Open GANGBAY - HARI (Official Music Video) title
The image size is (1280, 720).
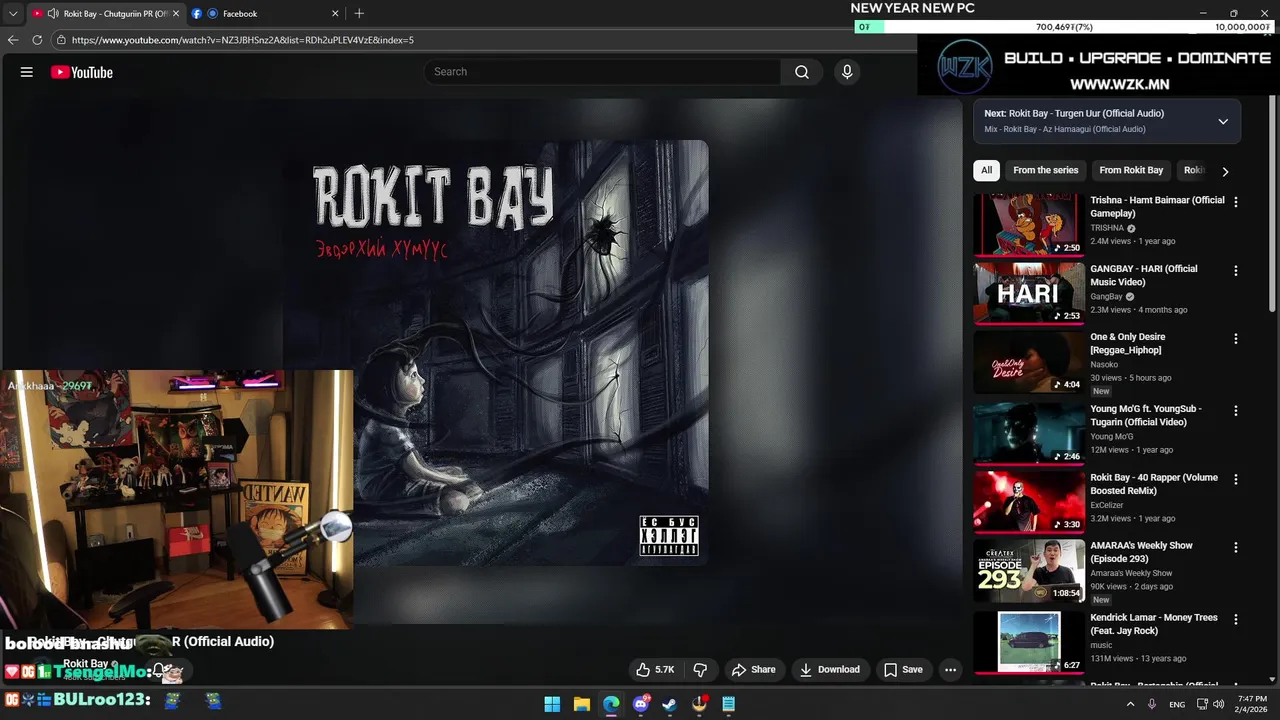coord(1143,275)
